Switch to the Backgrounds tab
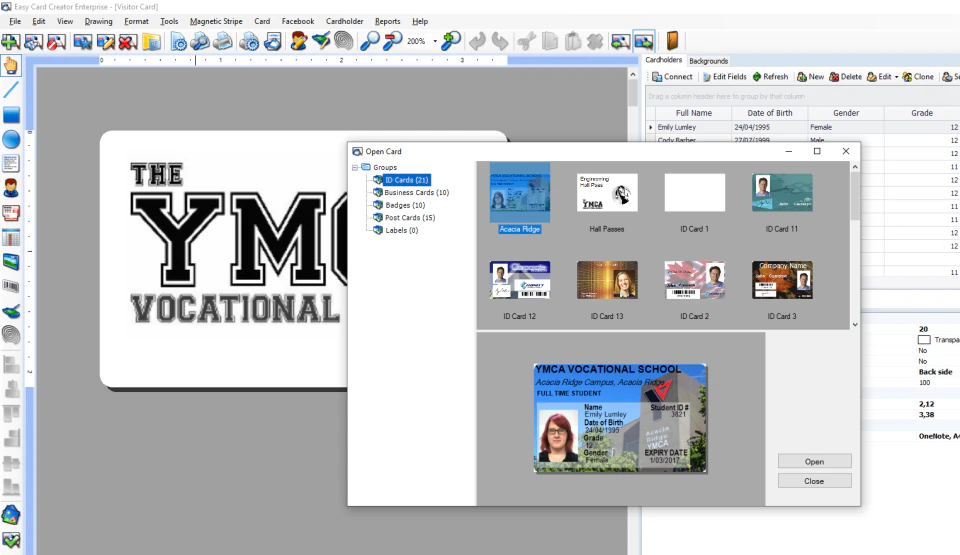Image resolution: width=960 pixels, height=555 pixels. pyautogui.click(x=708, y=61)
